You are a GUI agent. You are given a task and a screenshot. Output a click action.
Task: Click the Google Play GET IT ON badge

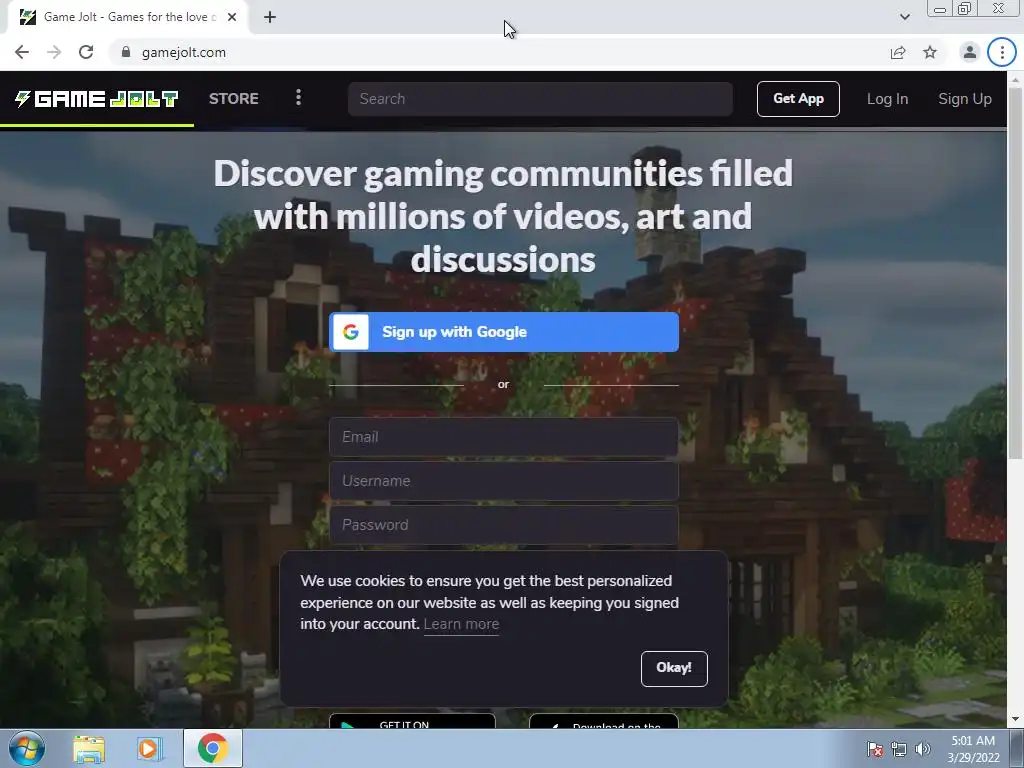point(412,721)
